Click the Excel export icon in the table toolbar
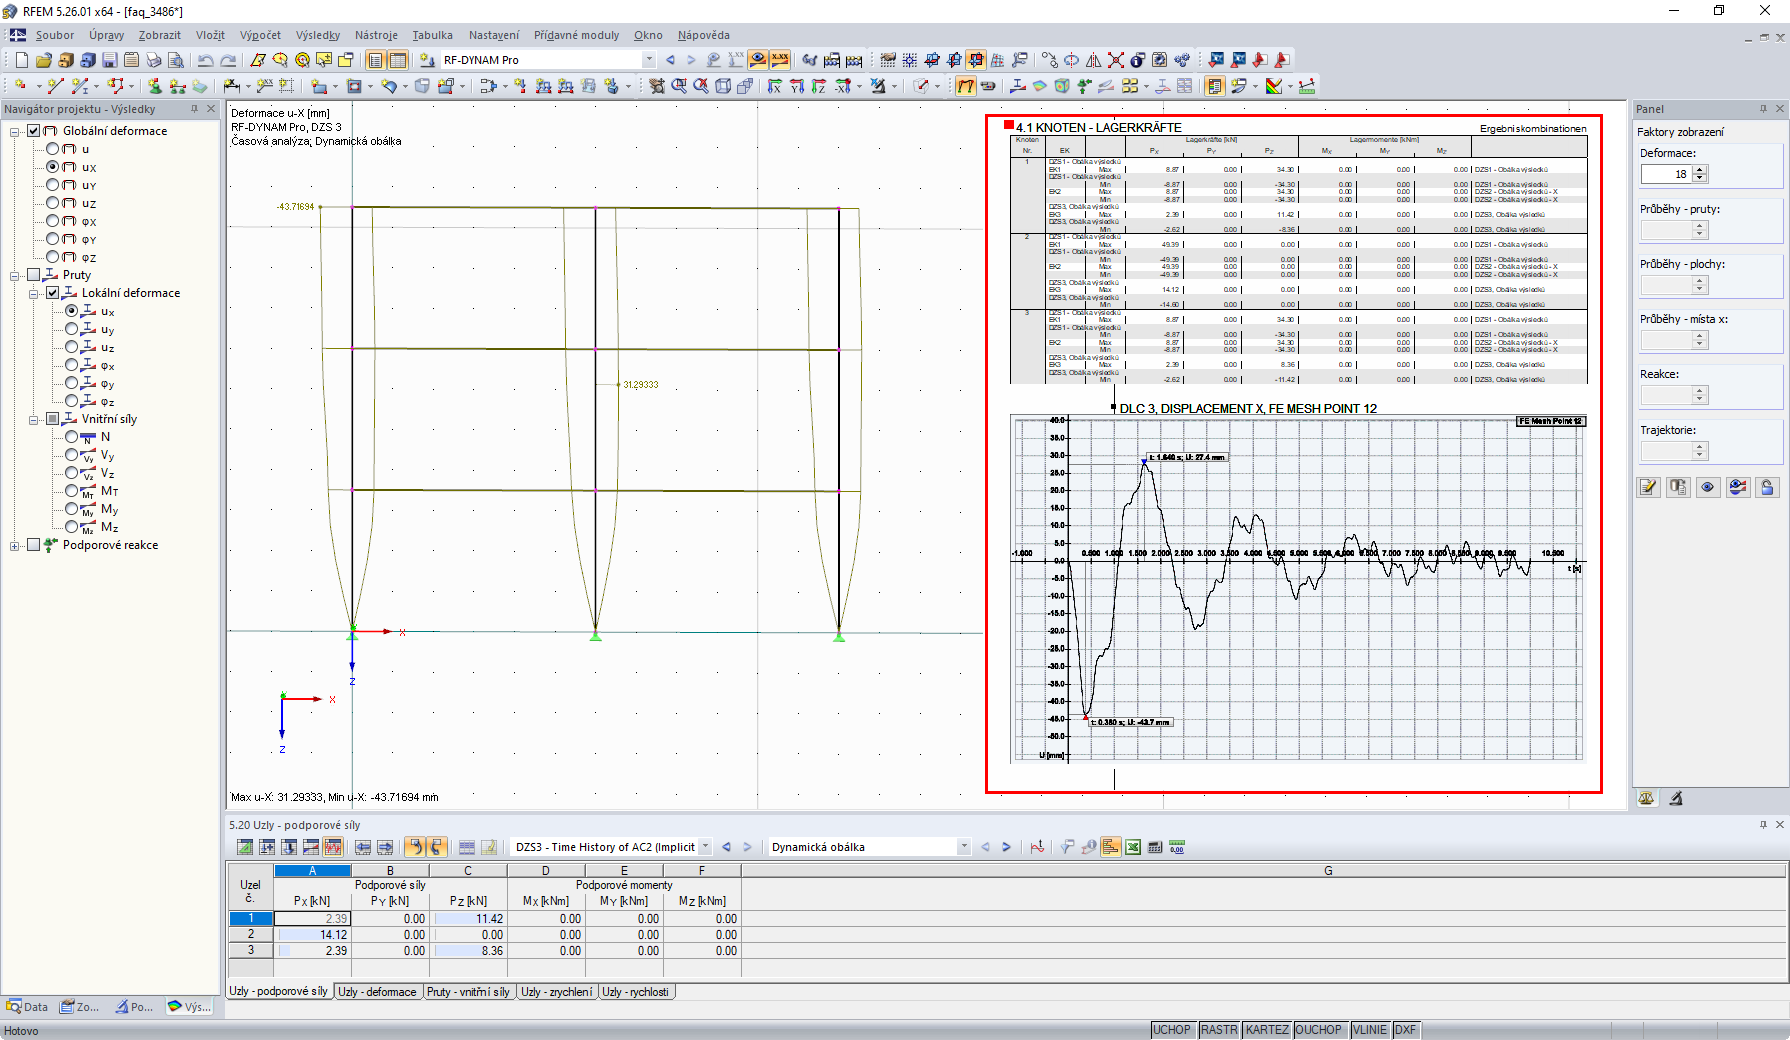1790x1040 pixels. [1133, 847]
